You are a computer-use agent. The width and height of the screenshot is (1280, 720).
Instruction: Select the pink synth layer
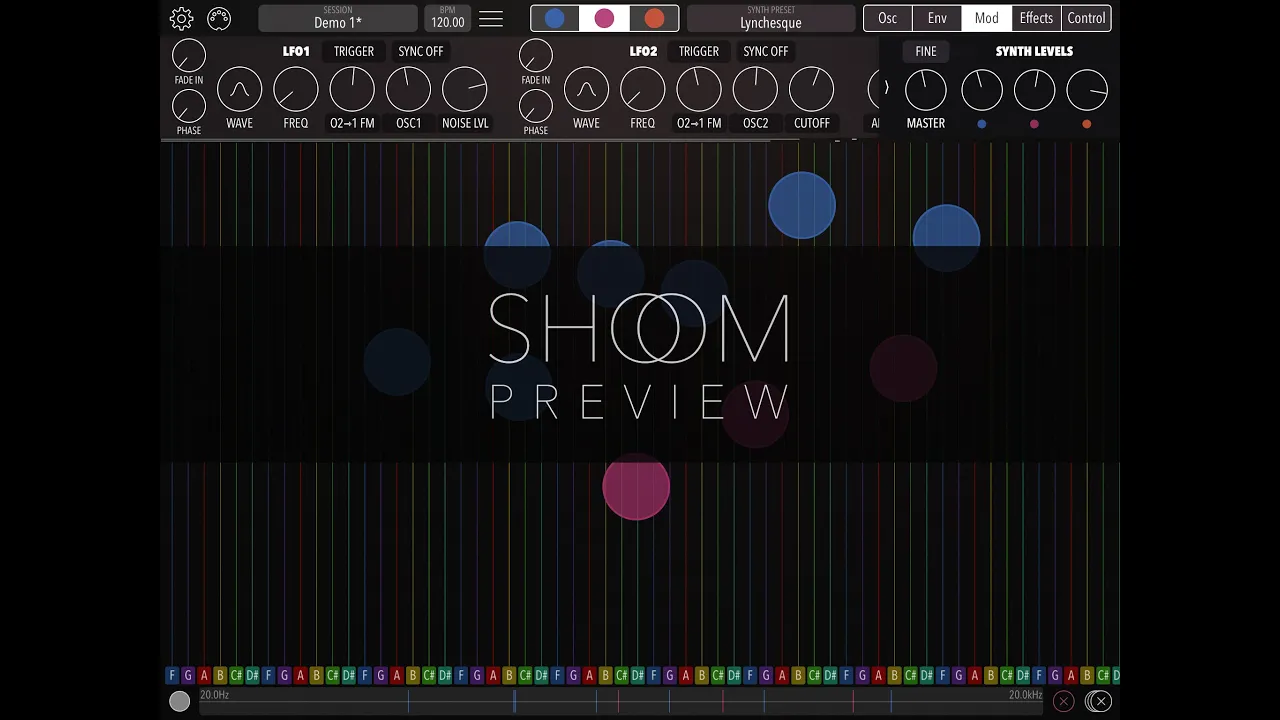tap(604, 18)
